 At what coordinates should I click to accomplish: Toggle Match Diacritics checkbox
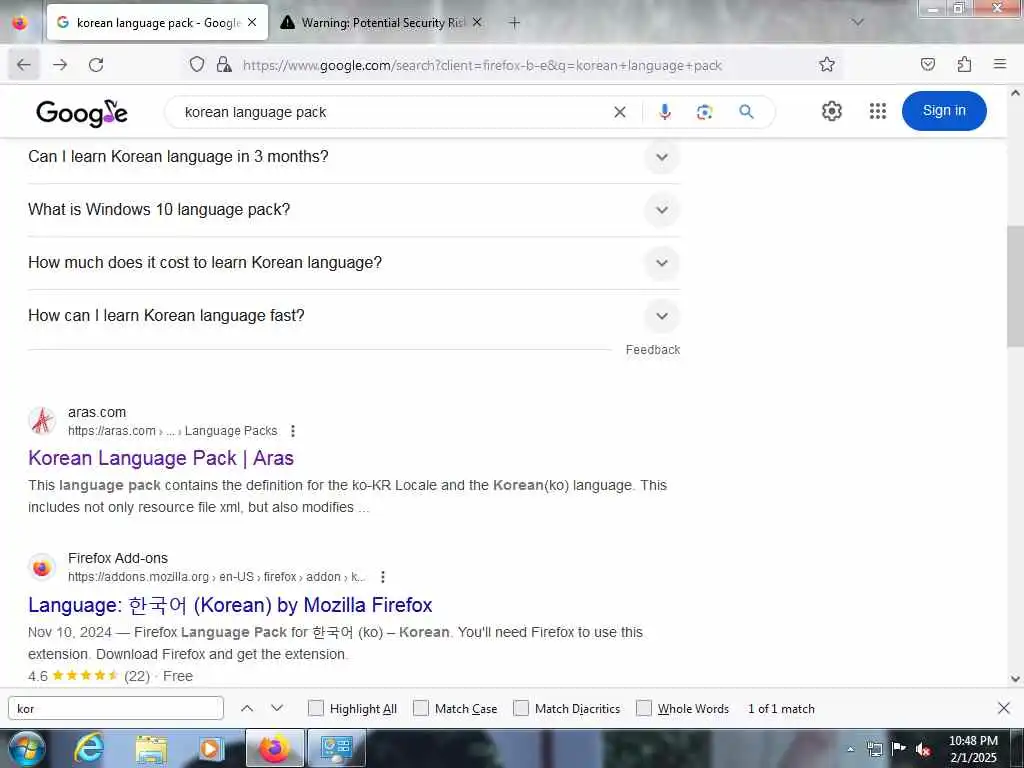(520, 709)
